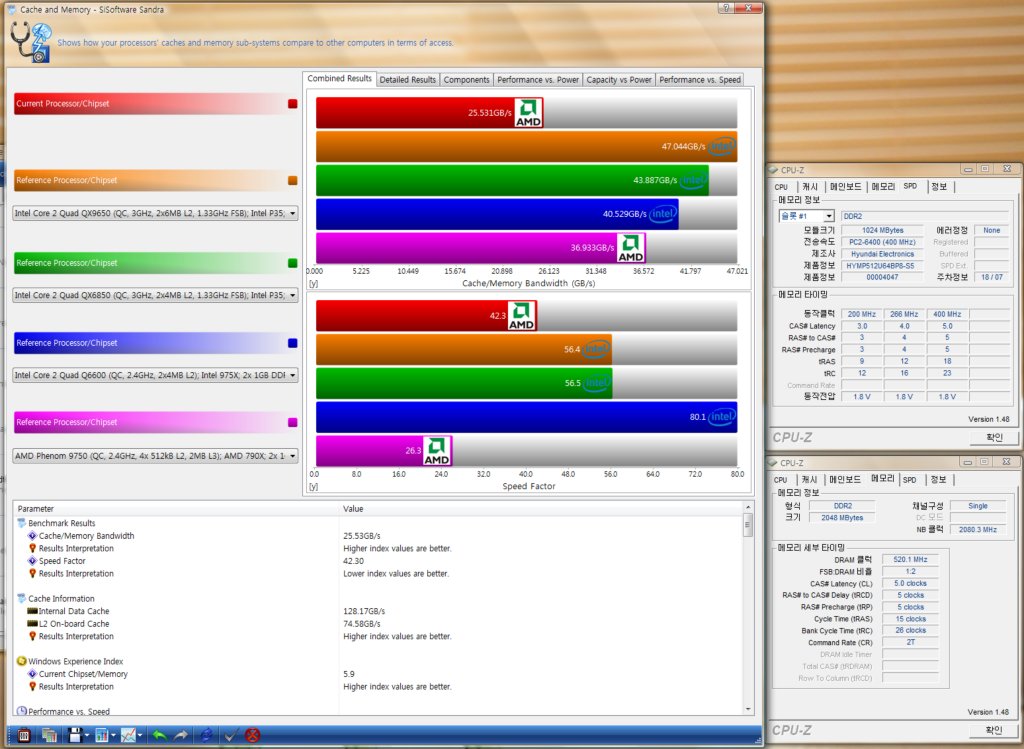This screenshot has width=1024, height=749.
Task: Open the bar chart icon's dropdown arrow
Action: coord(114,736)
